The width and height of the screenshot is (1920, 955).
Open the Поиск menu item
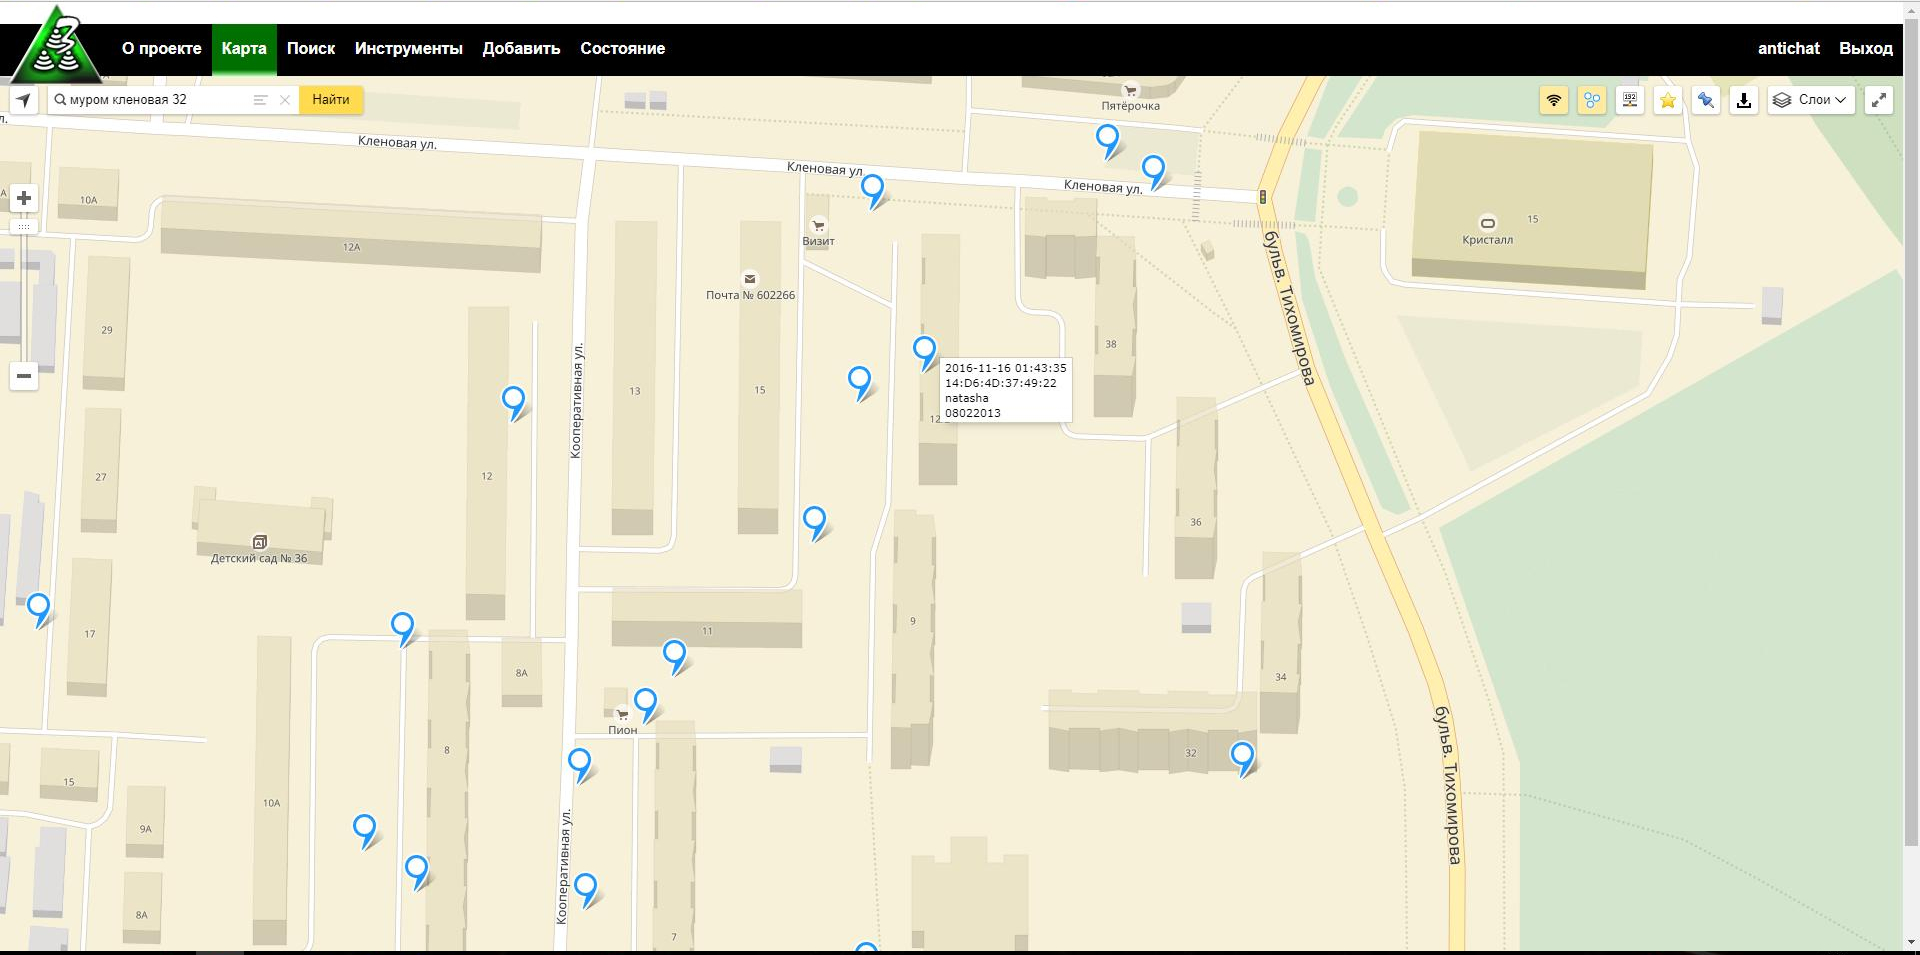click(310, 48)
